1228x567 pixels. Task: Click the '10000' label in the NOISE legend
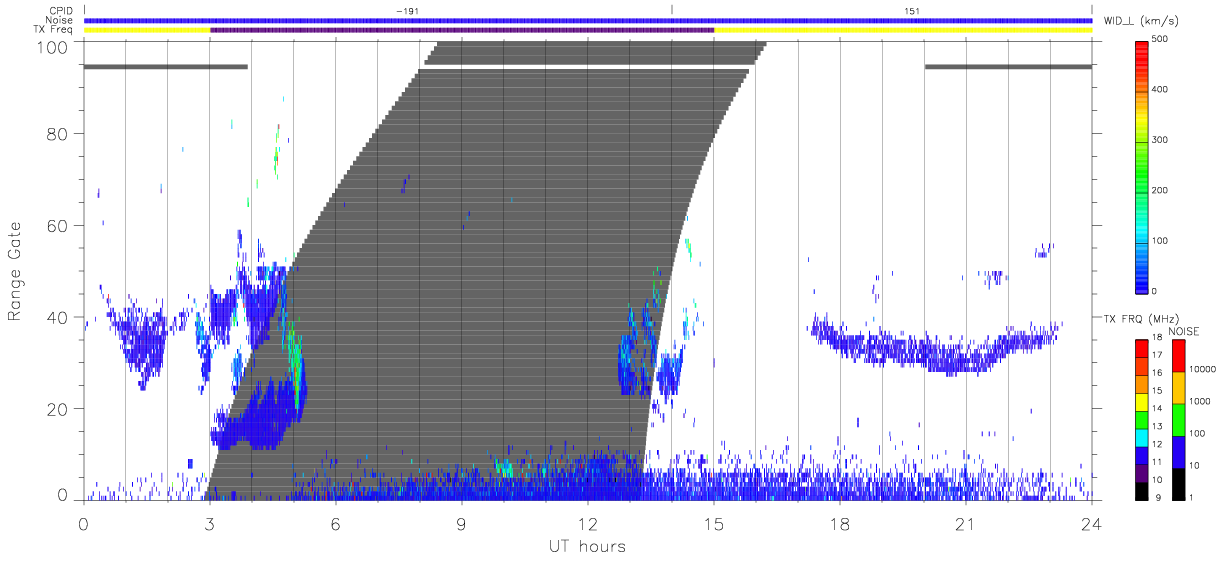click(1204, 370)
